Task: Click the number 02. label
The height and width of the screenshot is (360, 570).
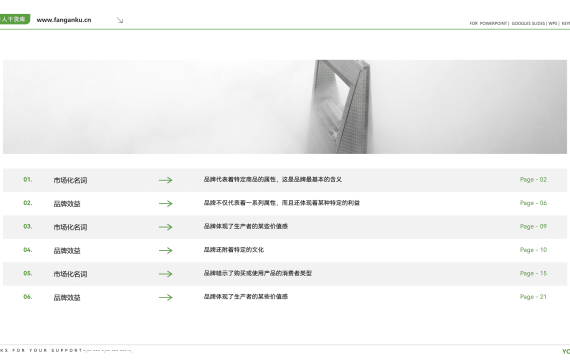Action: (x=28, y=203)
